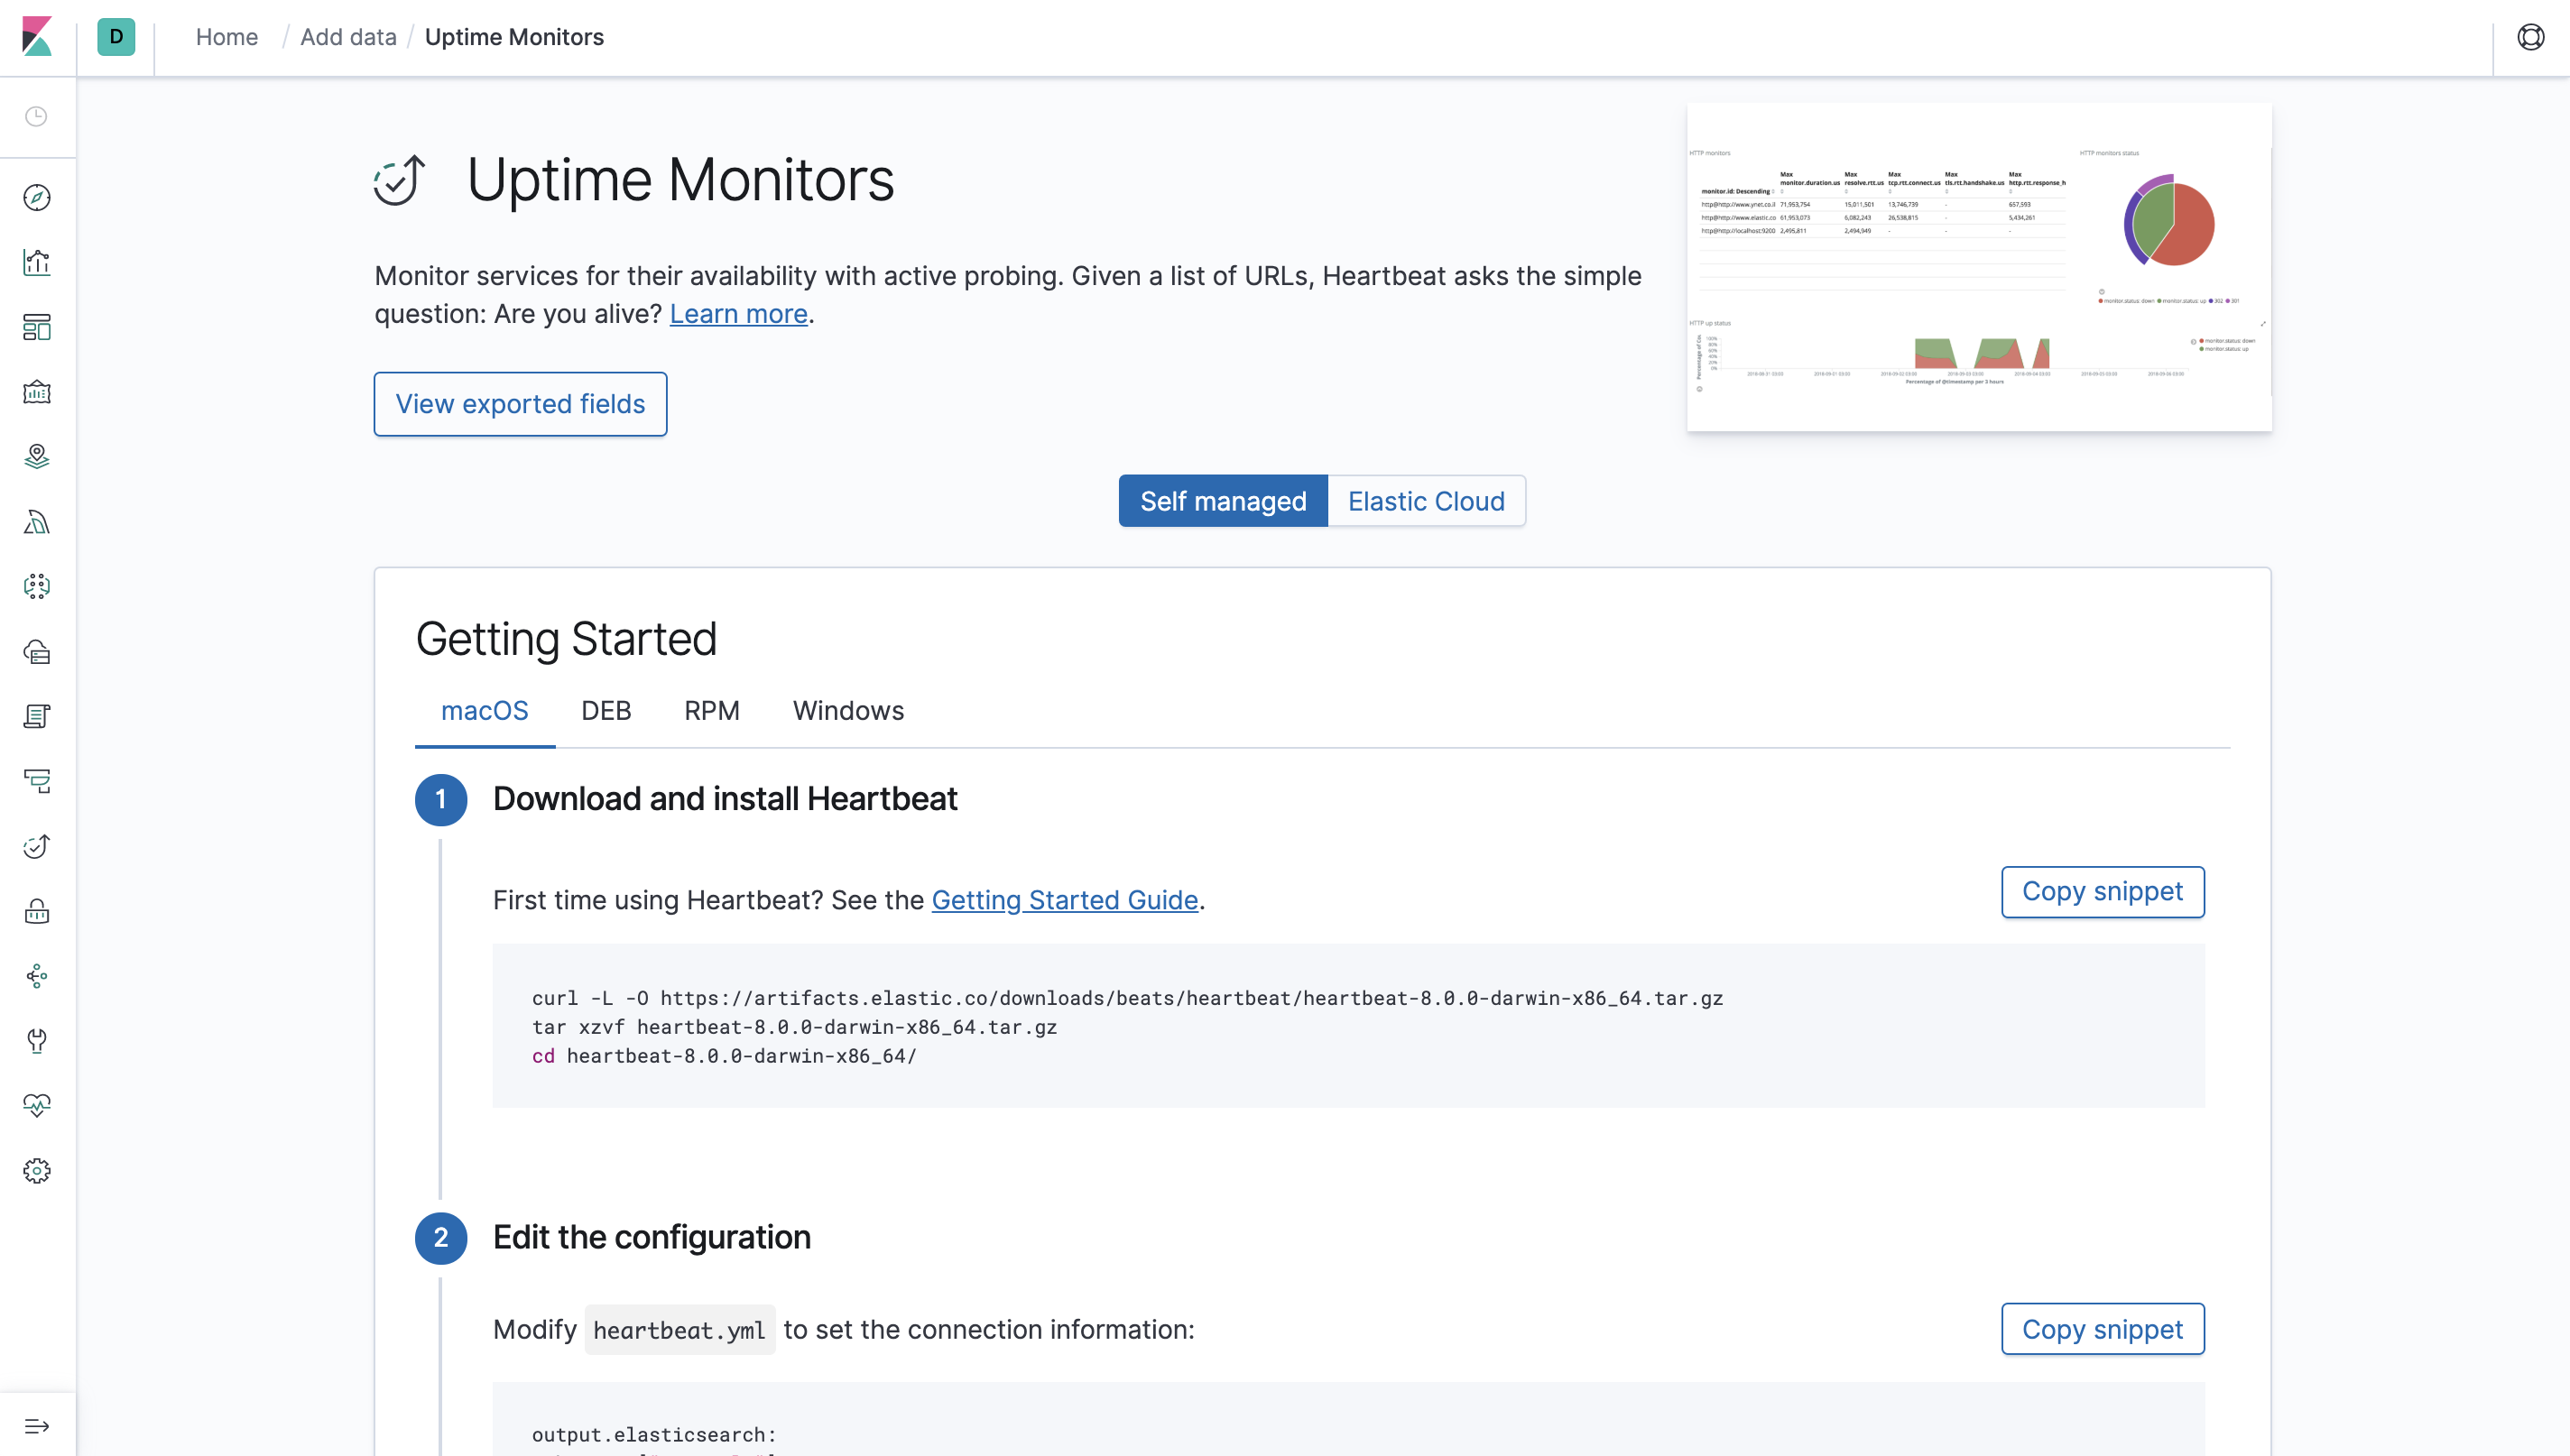Open the Maps app

tap(37, 457)
